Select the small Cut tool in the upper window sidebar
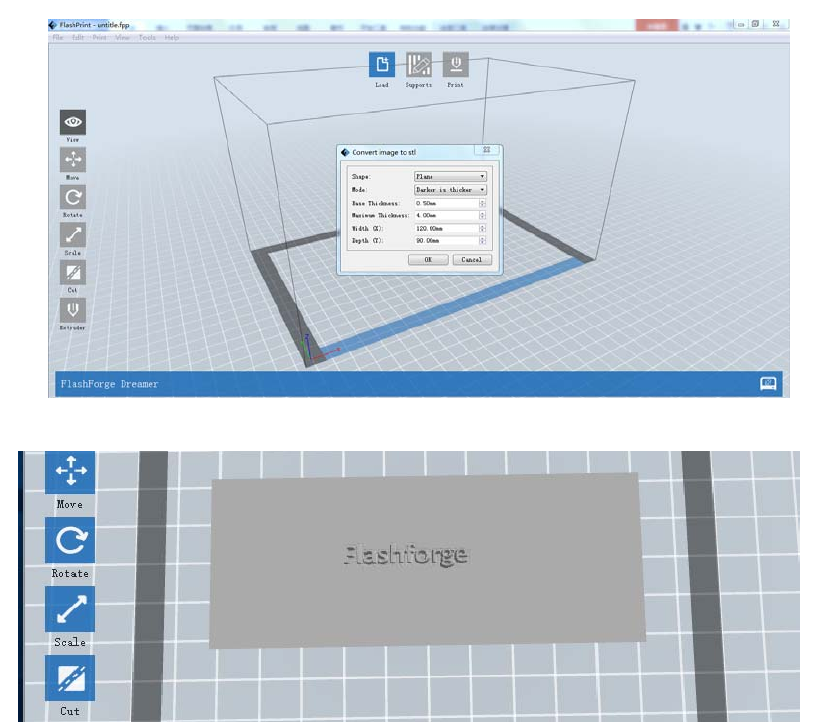Viewport: 839px width, 722px height. coord(73,272)
